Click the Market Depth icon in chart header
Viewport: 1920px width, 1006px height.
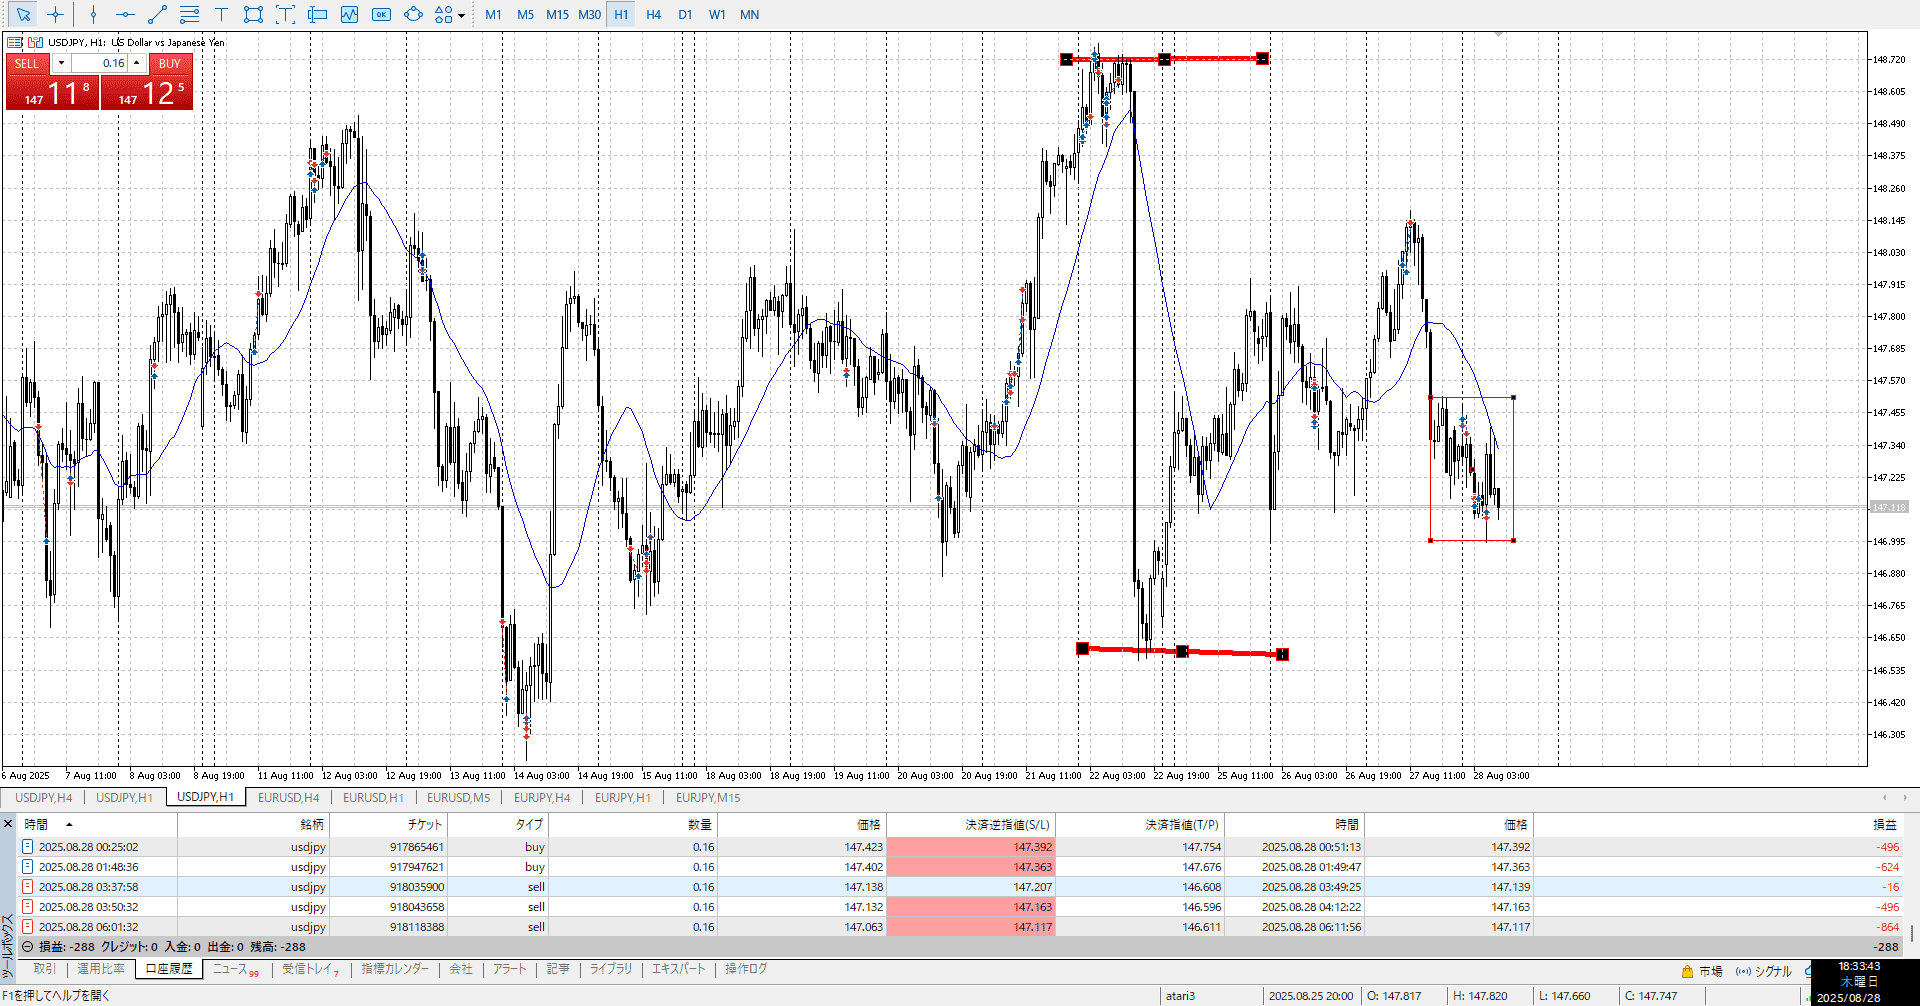(15, 43)
